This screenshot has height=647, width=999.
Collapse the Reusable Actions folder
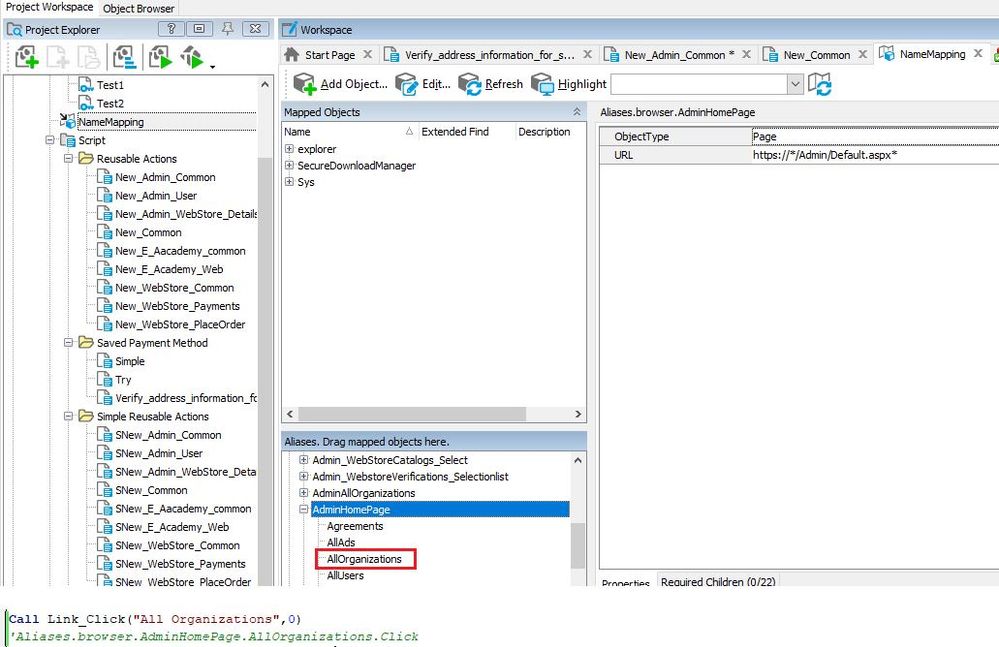(x=69, y=159)
